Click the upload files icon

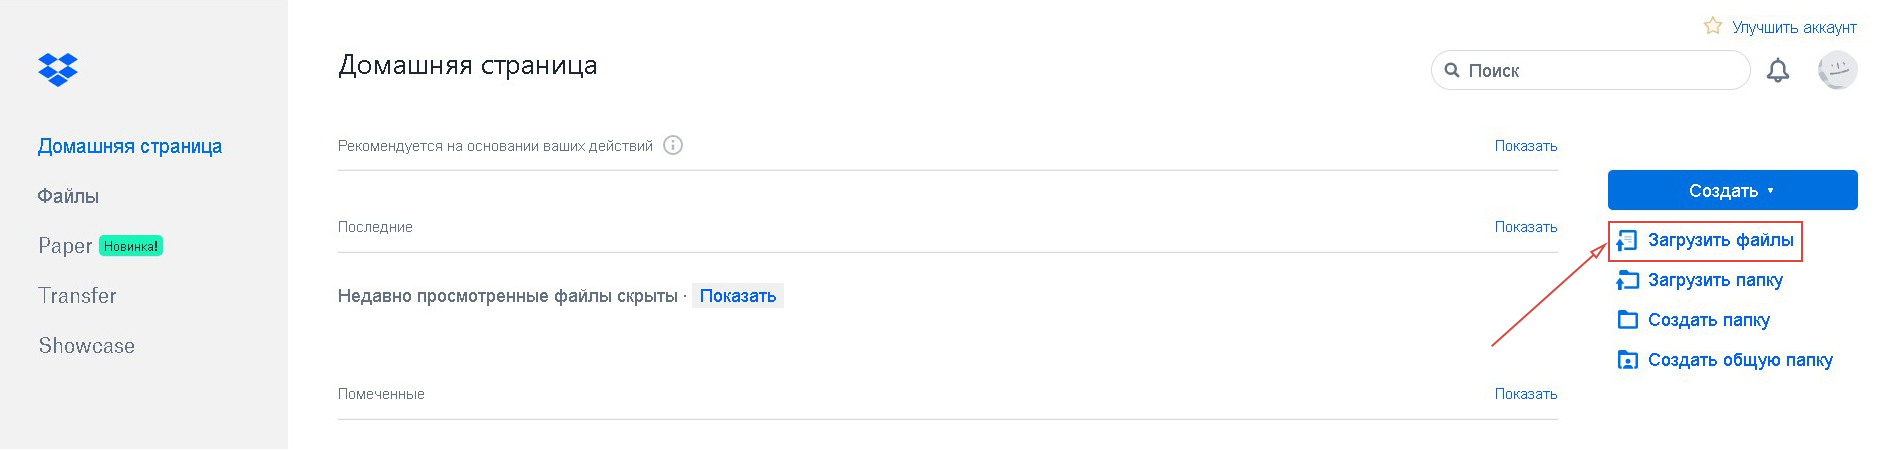click(1627, 240)
